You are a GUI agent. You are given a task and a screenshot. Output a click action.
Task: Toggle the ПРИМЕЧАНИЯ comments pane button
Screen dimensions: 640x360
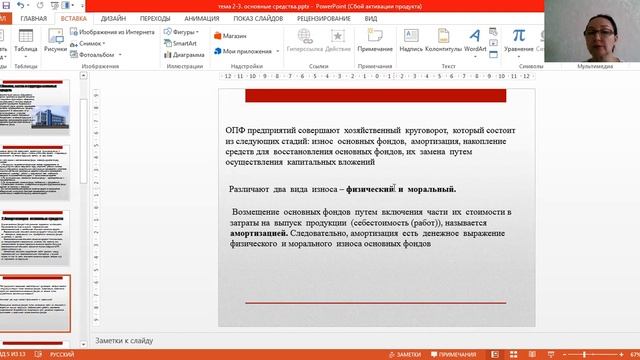[453, 354]
